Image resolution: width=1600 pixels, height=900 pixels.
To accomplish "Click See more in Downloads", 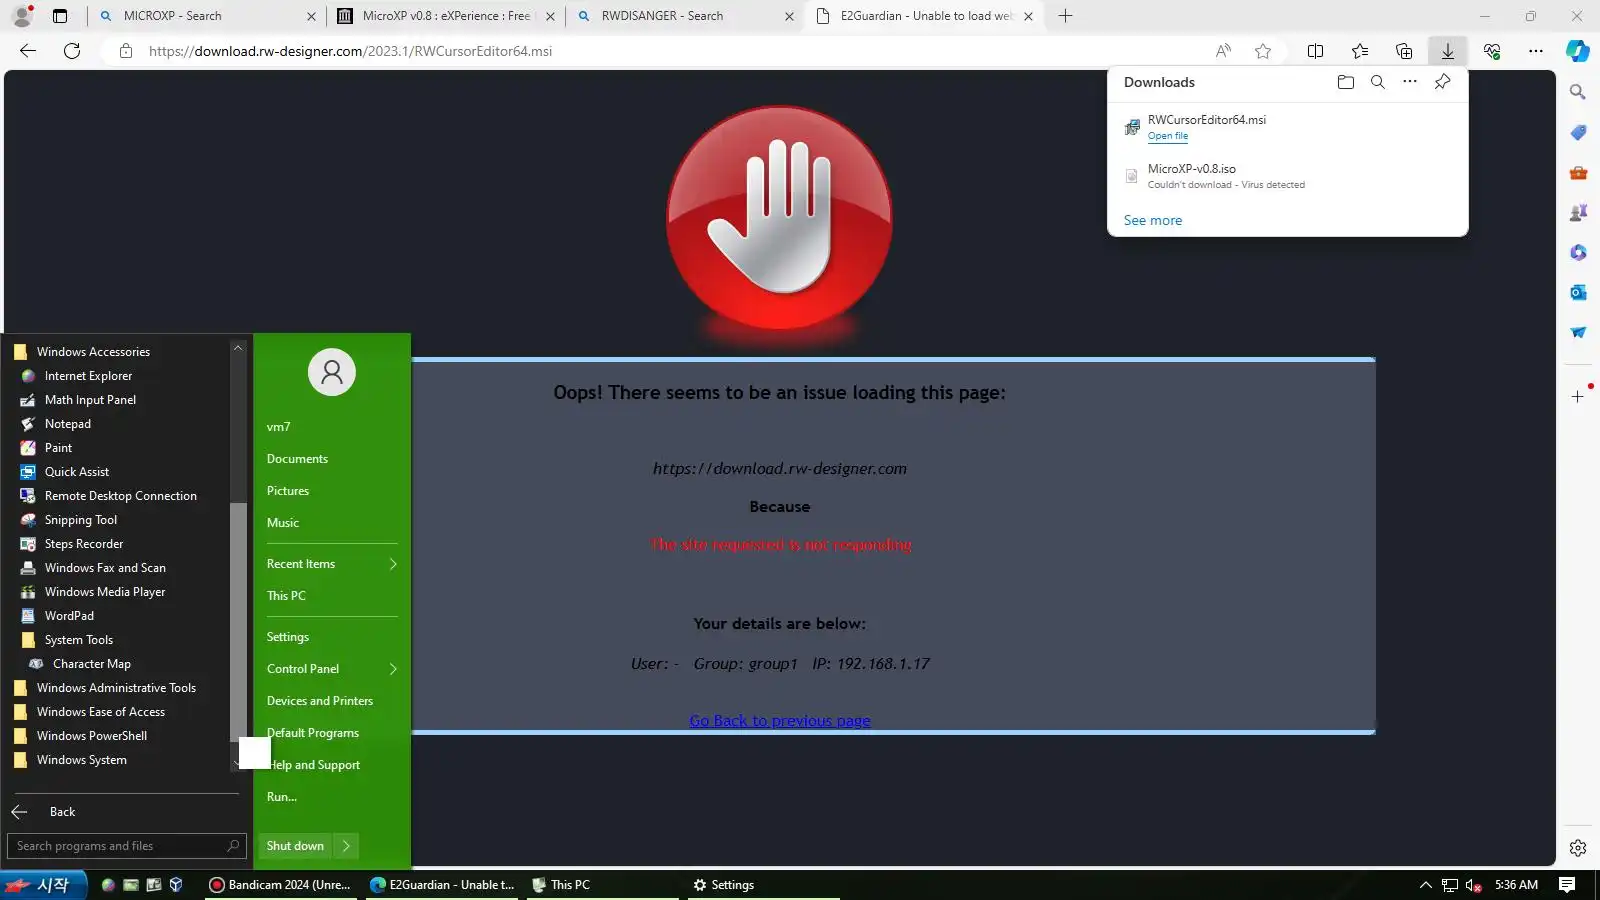I will 1153,220.
